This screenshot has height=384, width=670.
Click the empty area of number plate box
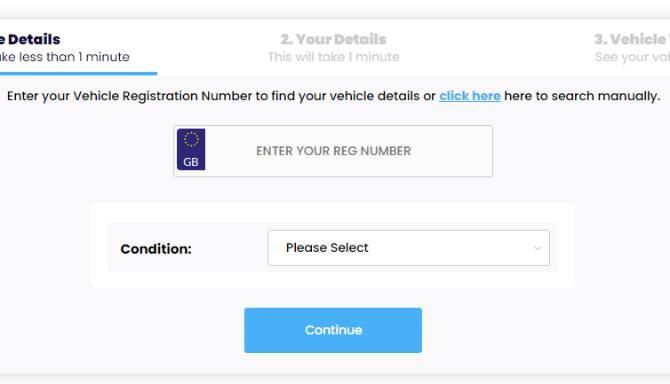click(x=453, y=151)
